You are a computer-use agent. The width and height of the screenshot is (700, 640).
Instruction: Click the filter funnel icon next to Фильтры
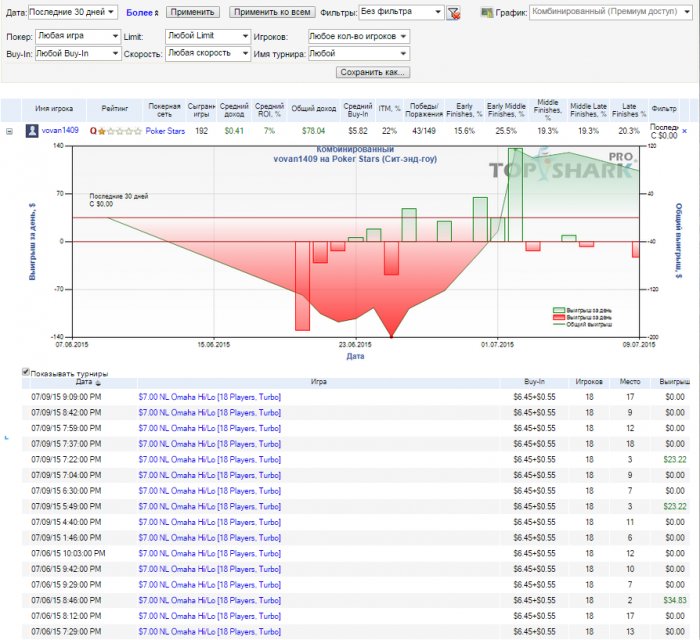pos(454,13)
